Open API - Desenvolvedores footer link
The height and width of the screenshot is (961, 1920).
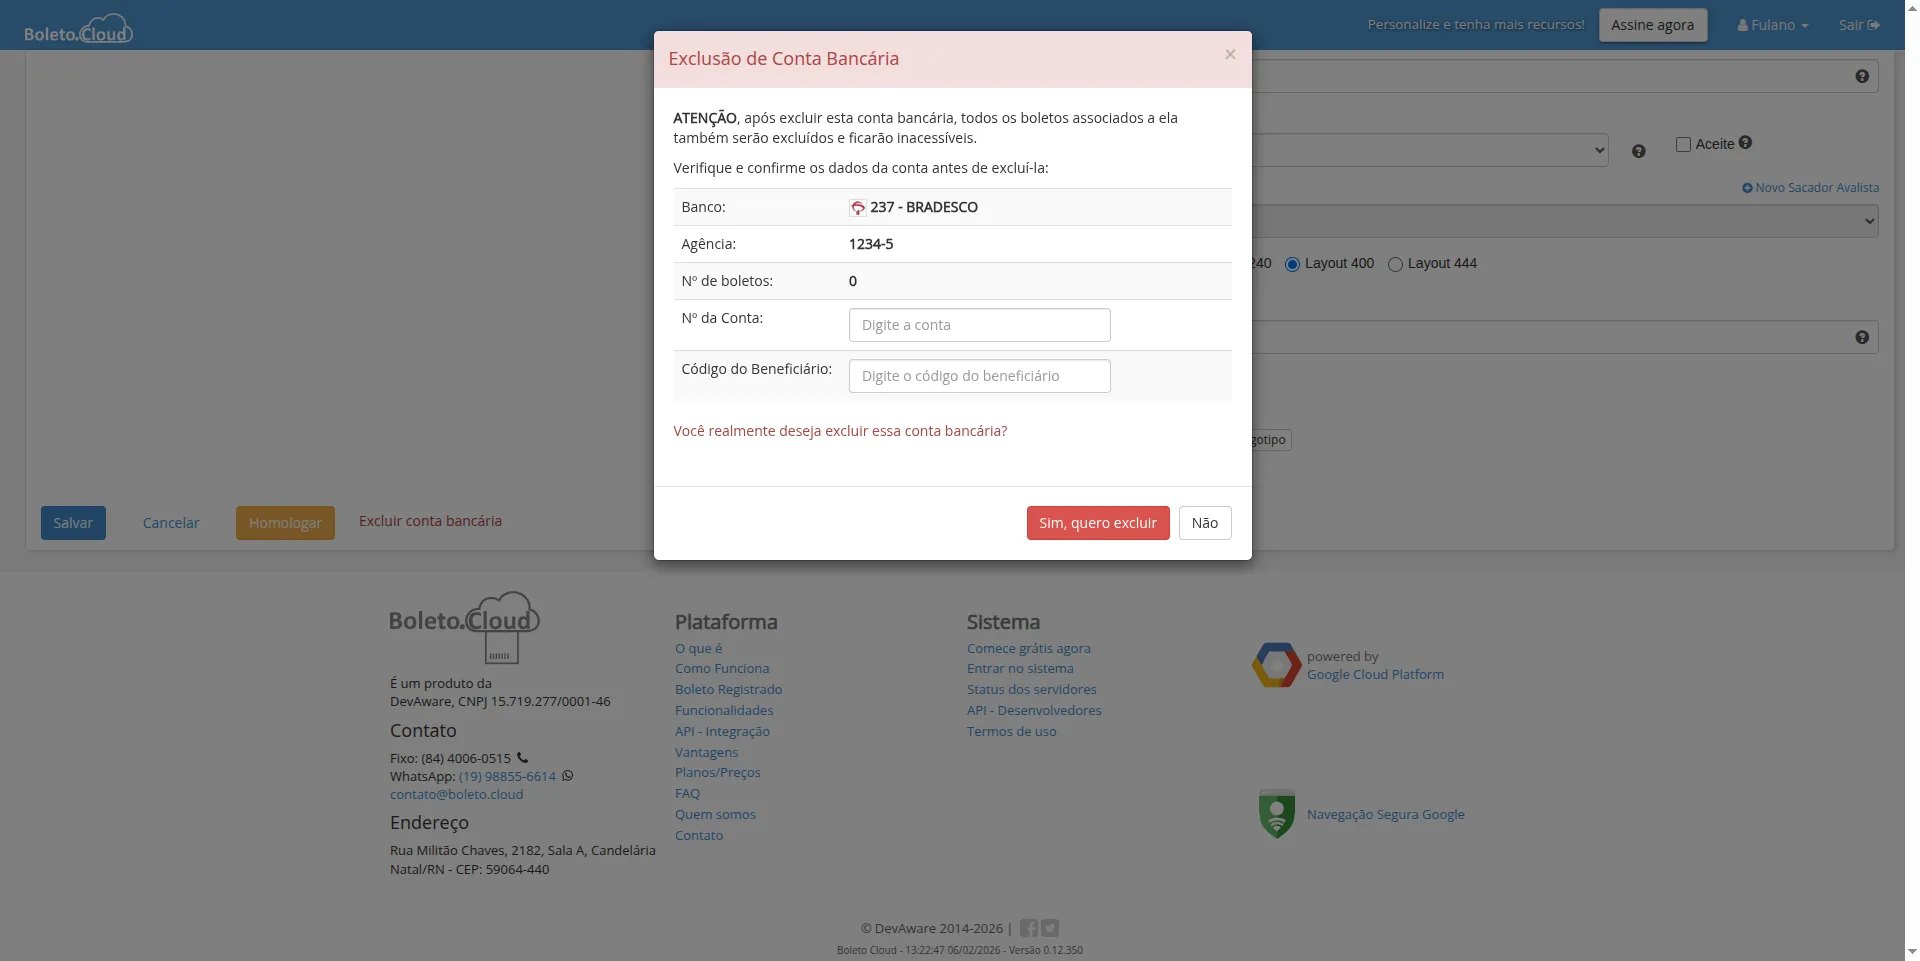1034,710
